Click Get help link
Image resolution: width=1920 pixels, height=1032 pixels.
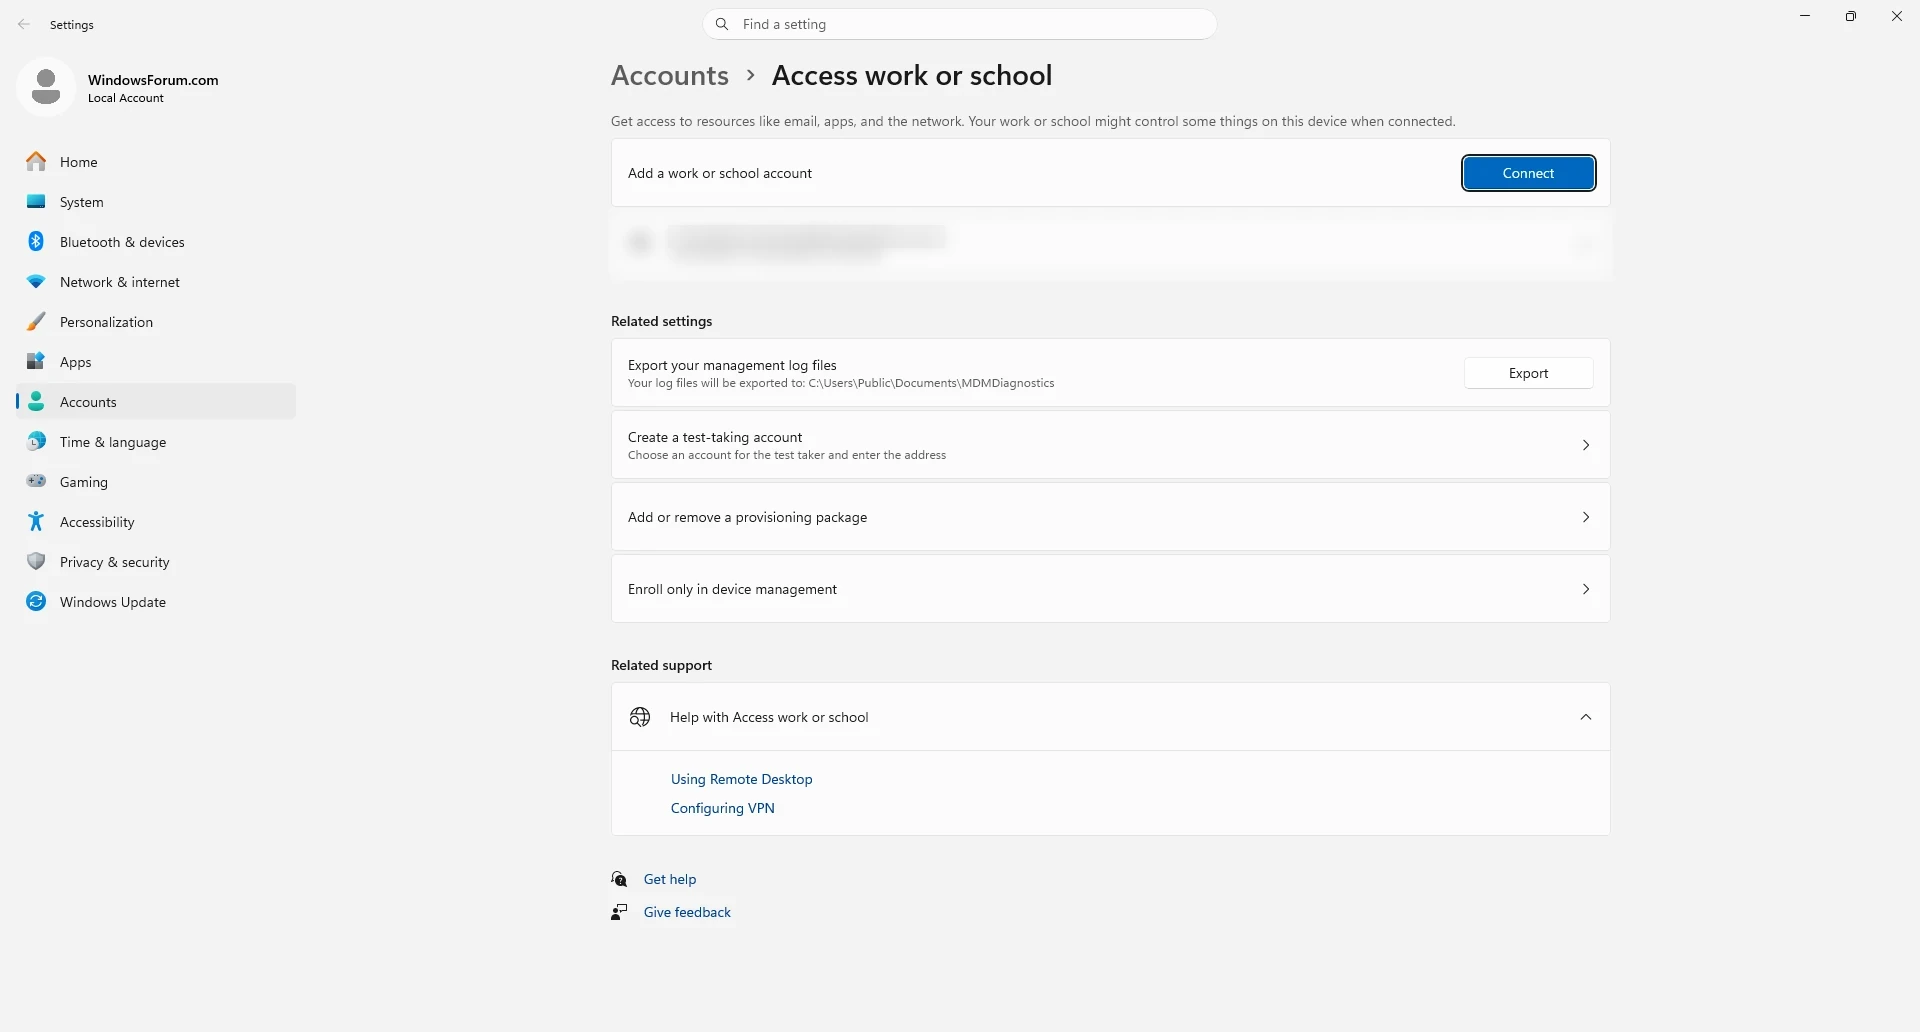click(670, 879)
